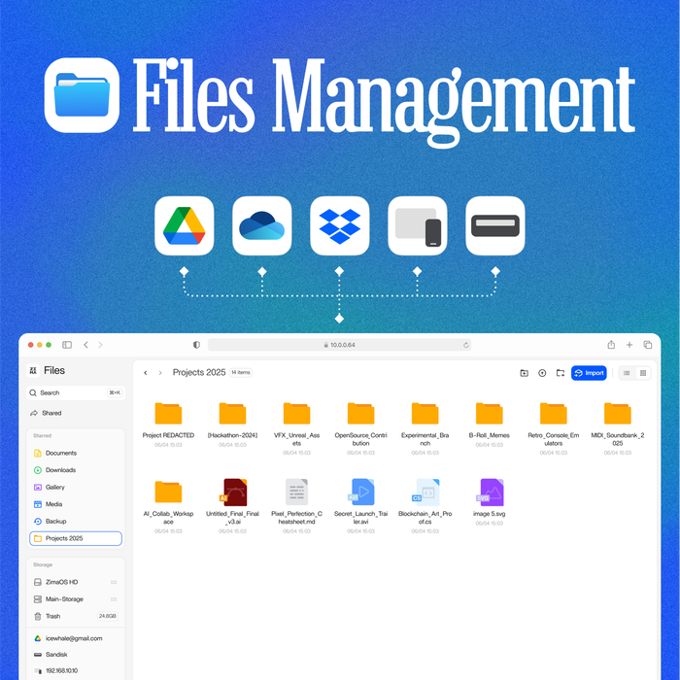Image resolution: width=680 pixels, height=680 pixels.
Task: Open Shared in the sidebar
Action: tap(46, 413)
